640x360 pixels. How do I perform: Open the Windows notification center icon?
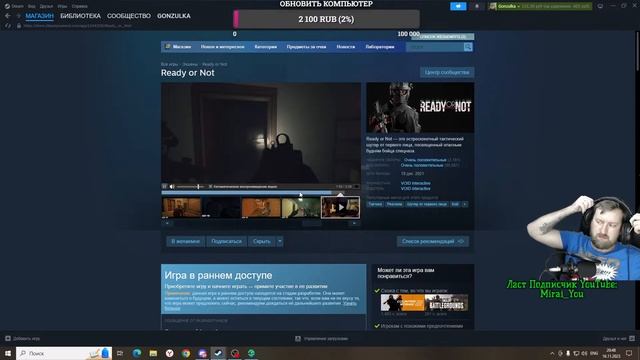629,353
